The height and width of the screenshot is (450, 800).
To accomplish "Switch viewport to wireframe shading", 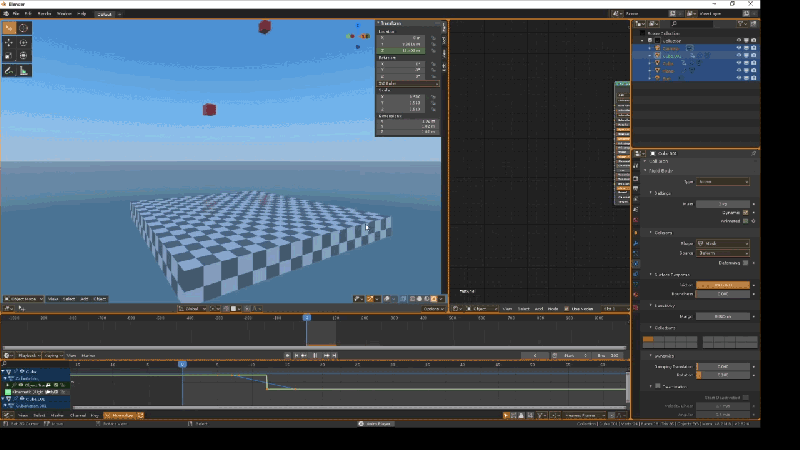I will point(412,299).
